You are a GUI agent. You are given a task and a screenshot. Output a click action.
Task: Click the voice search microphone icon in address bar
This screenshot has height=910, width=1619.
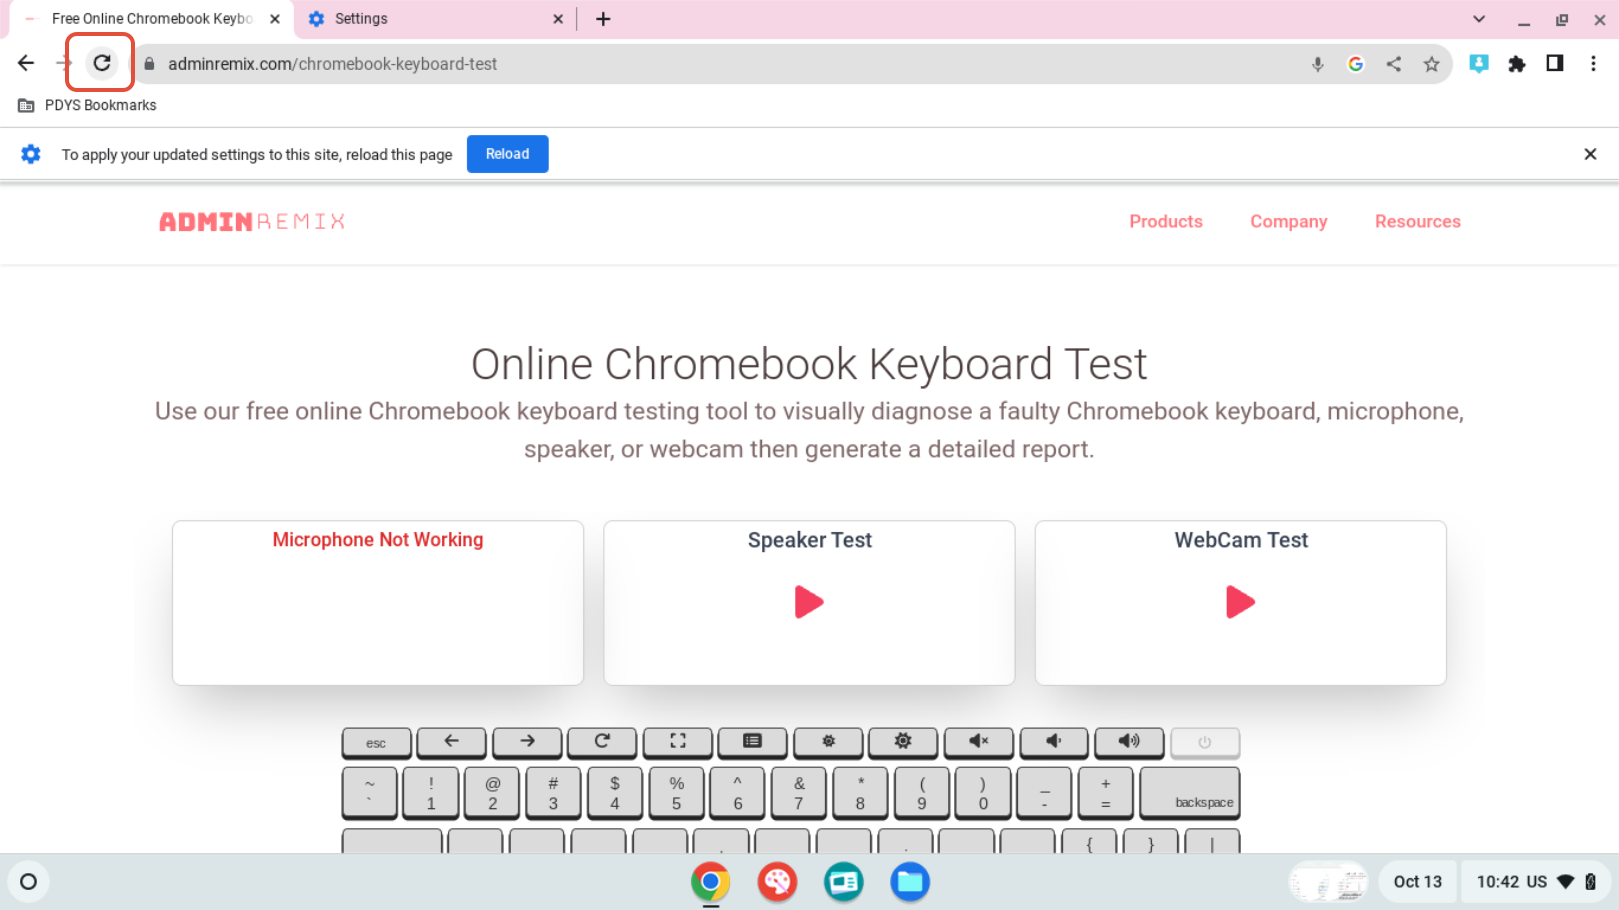click(1318, 64)
